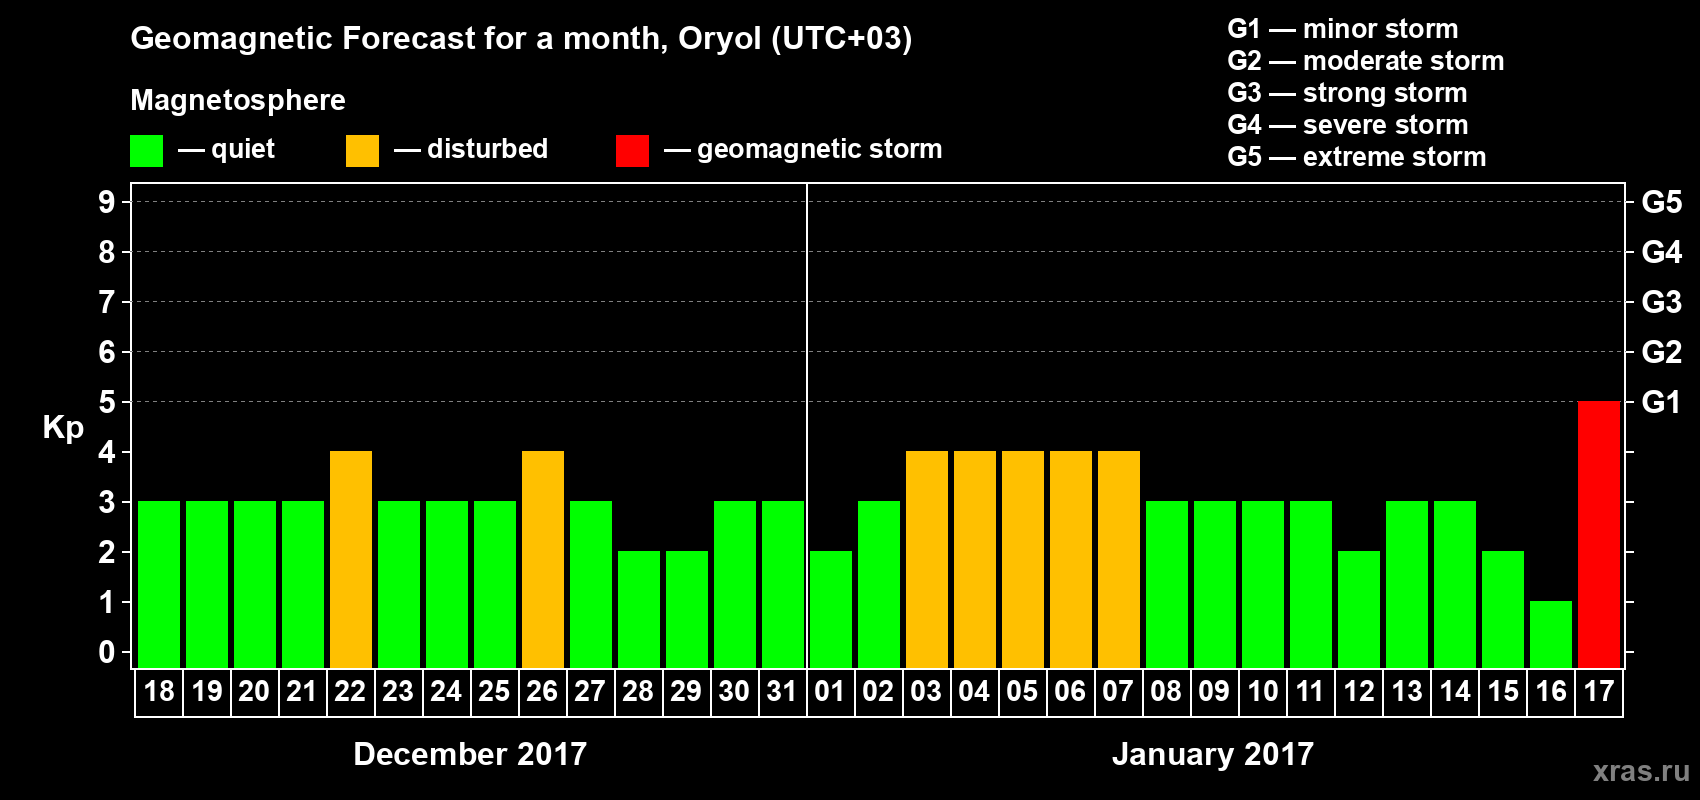Screen dimensions: 1700x800
Task: Click 'G4 — severe storm' legend text
Action: [x=1348, y=125]
